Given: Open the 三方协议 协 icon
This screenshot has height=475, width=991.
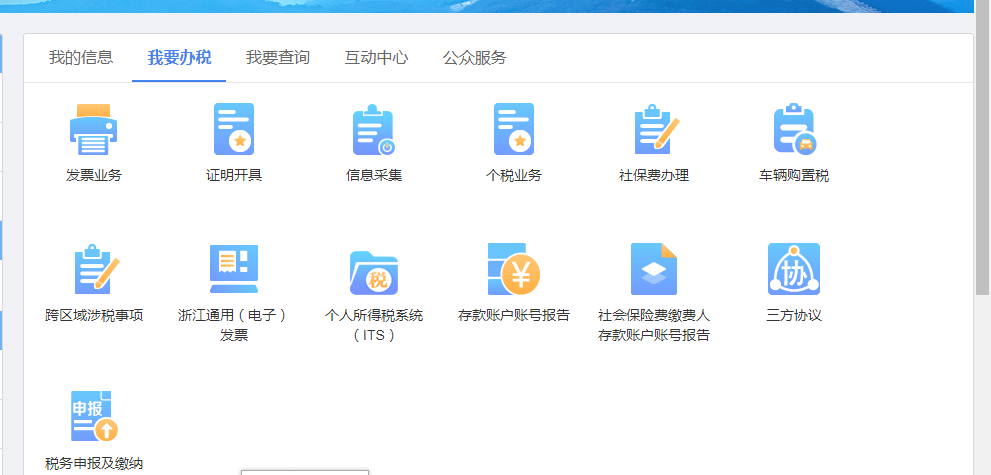Looking at the screenshot, I should pyautogui.click(x=794, y=269).
